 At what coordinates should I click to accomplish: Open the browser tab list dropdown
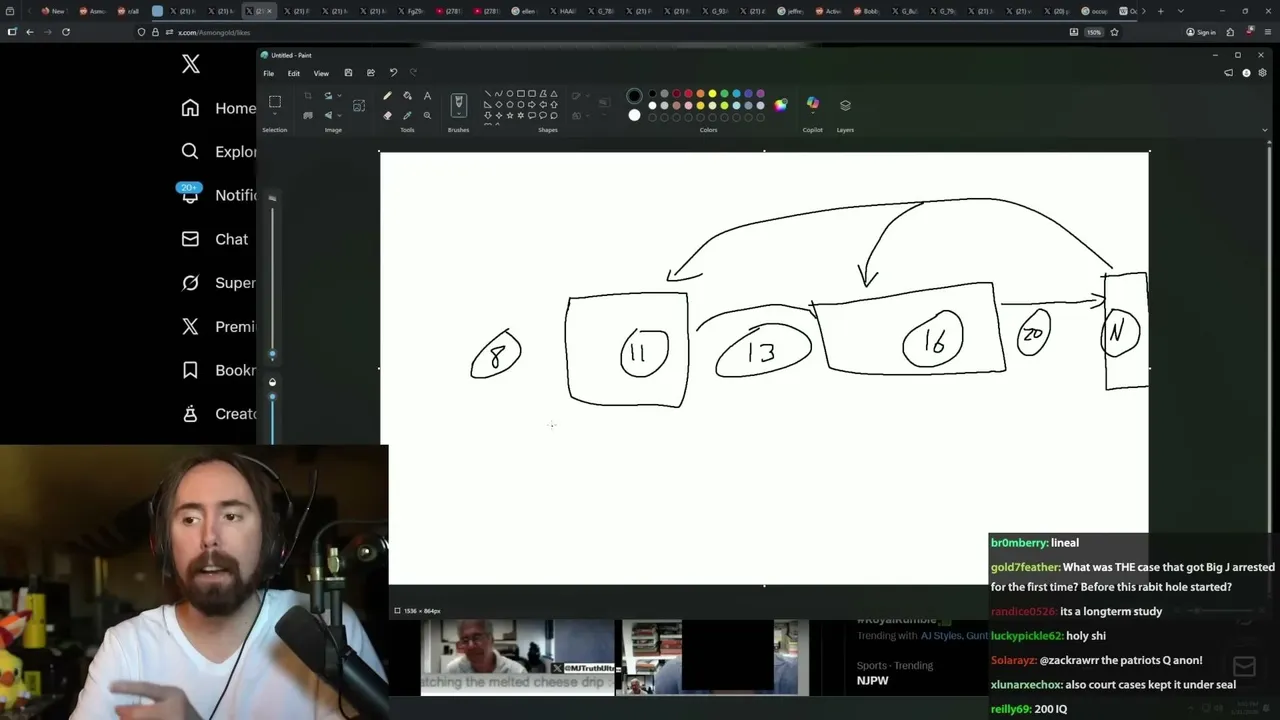[x=1183, y=11]
